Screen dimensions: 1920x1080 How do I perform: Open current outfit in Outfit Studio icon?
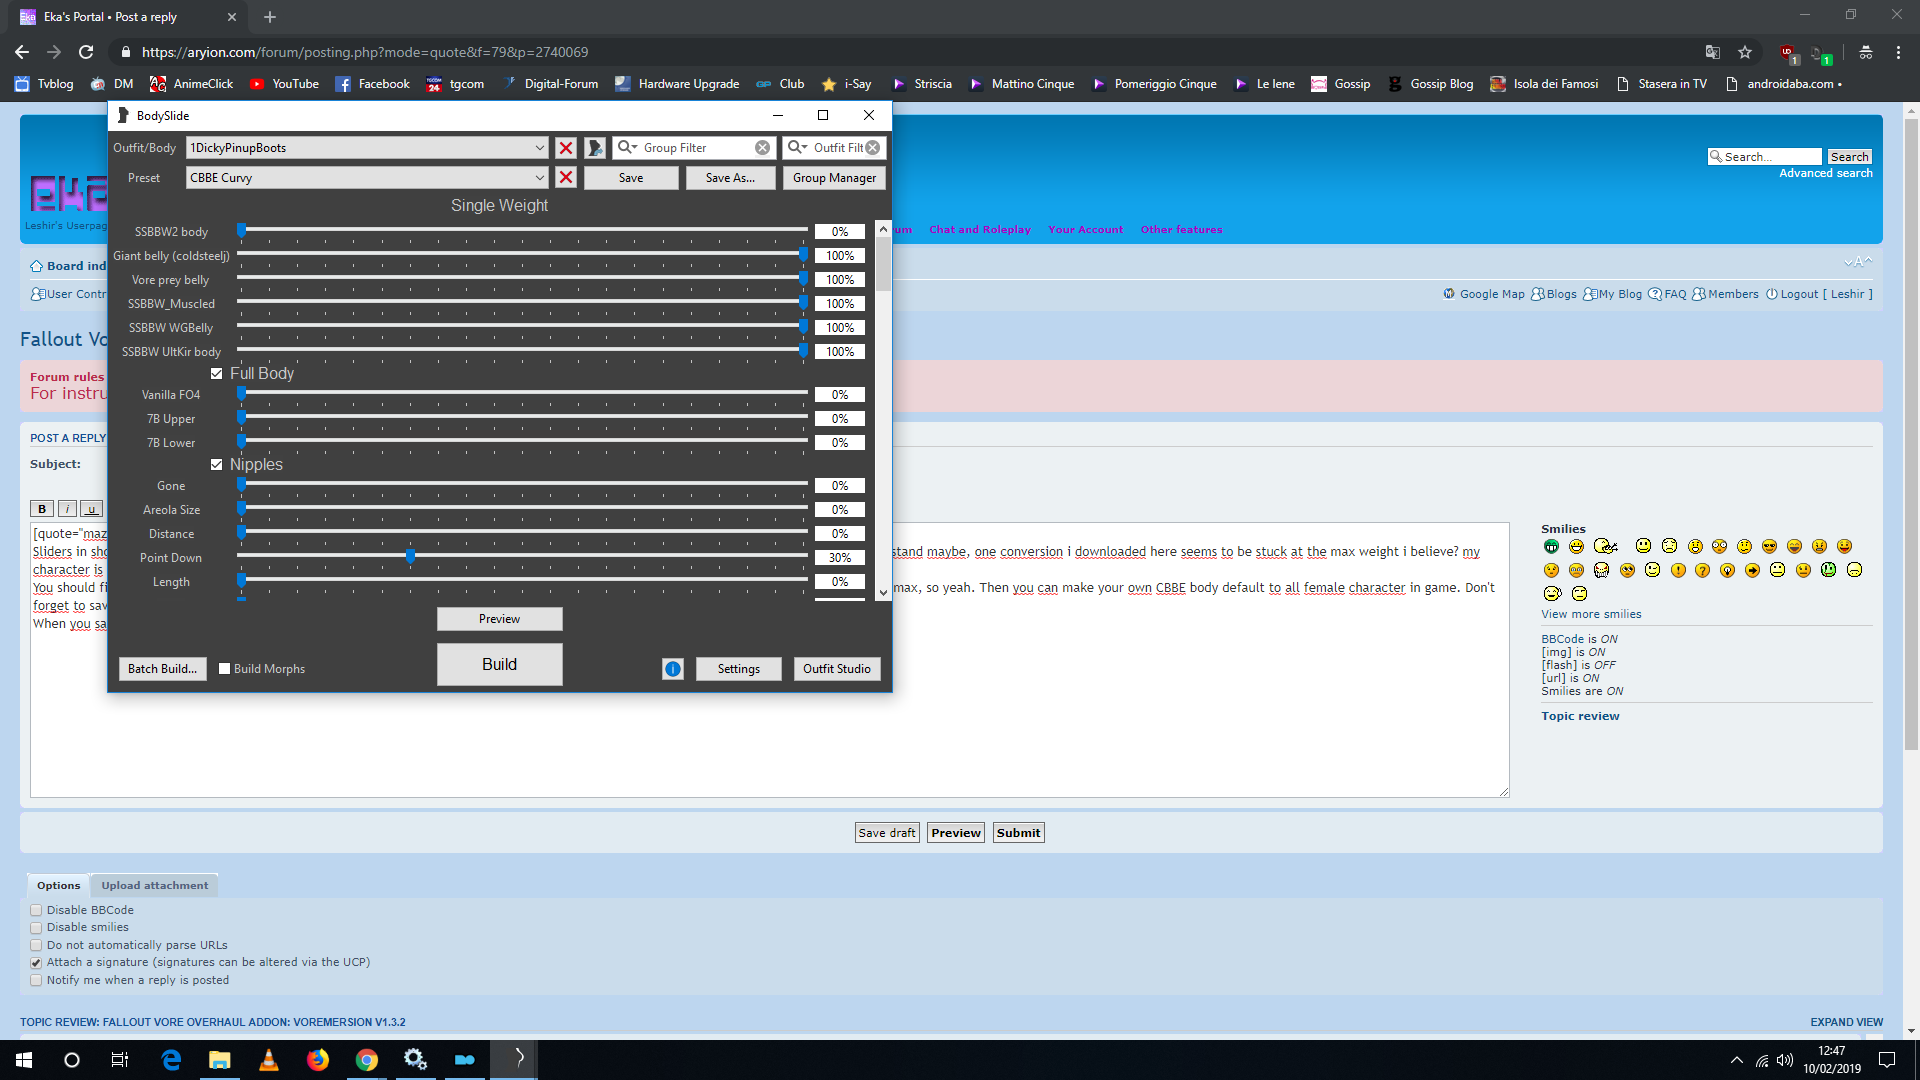(x=595, y=148)
